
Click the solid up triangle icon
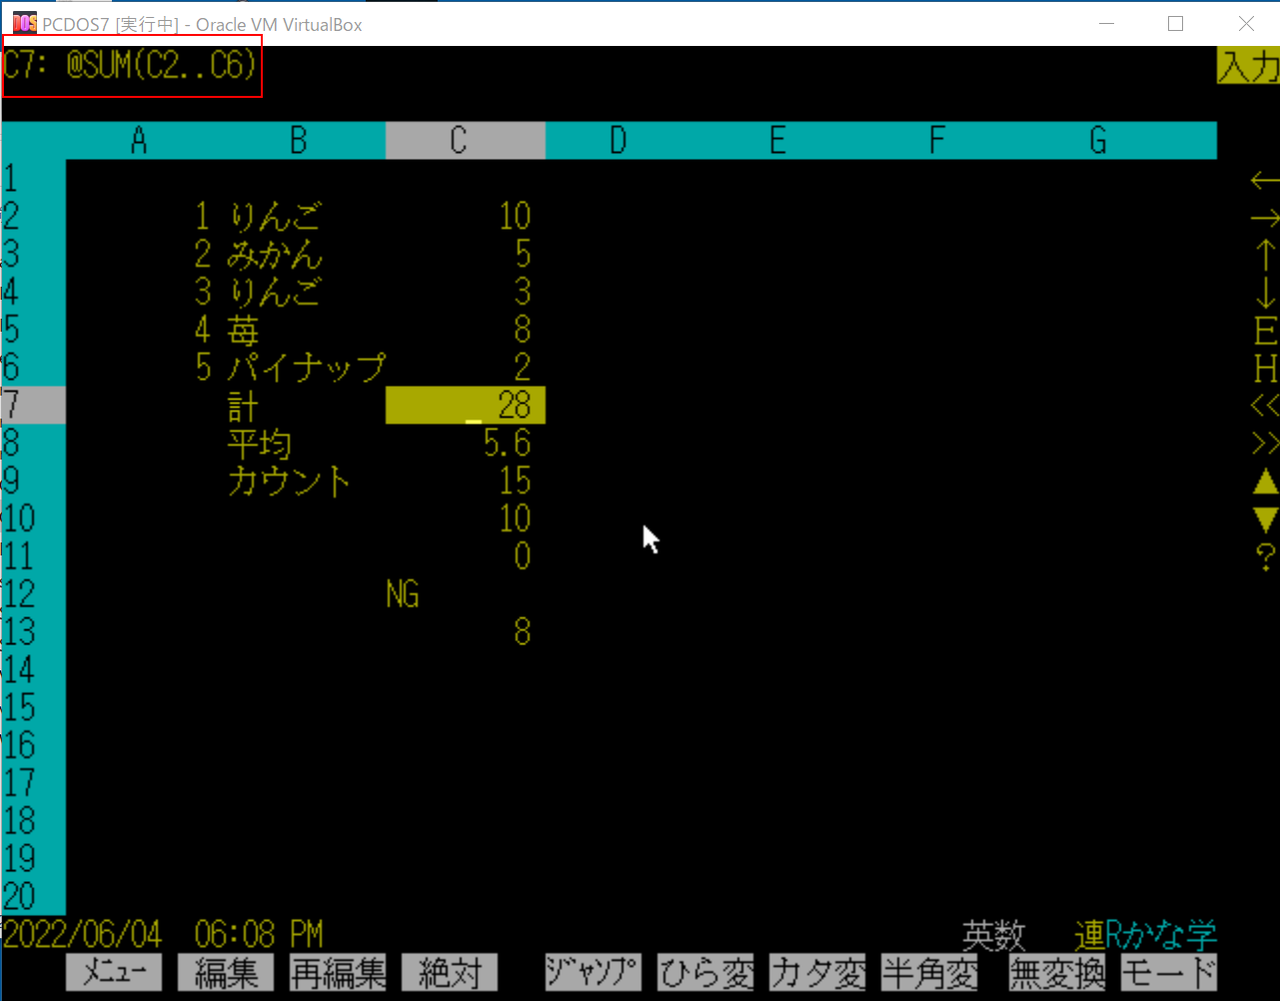click(1265, 481)
